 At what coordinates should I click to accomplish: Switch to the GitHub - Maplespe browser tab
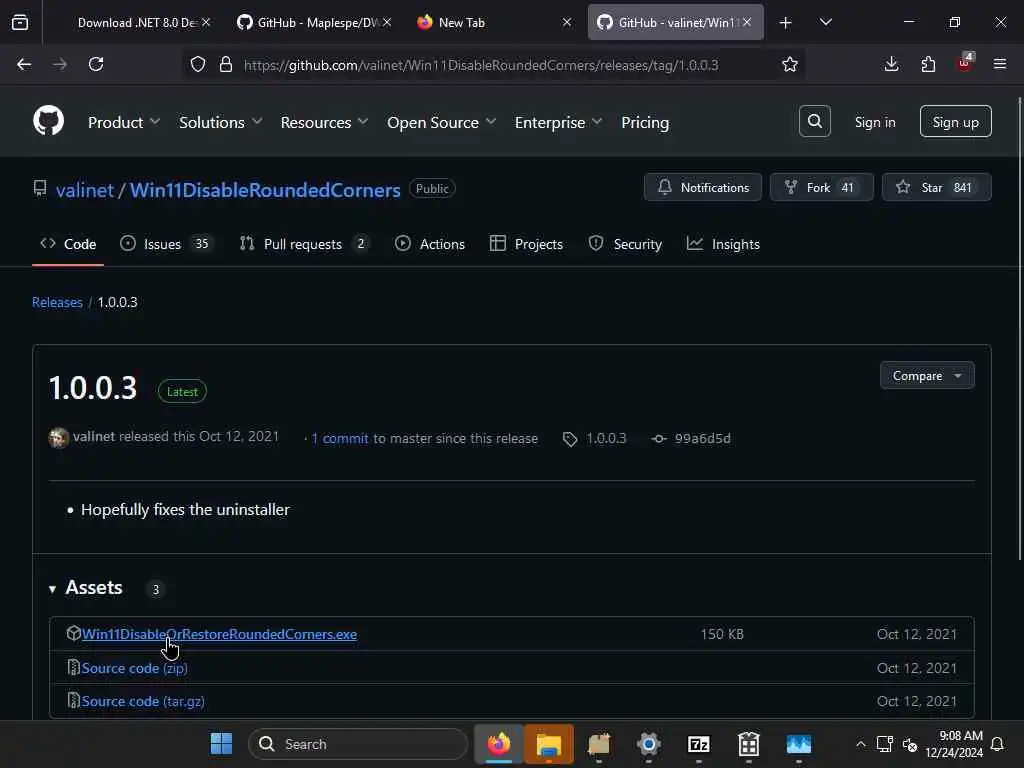315,22
